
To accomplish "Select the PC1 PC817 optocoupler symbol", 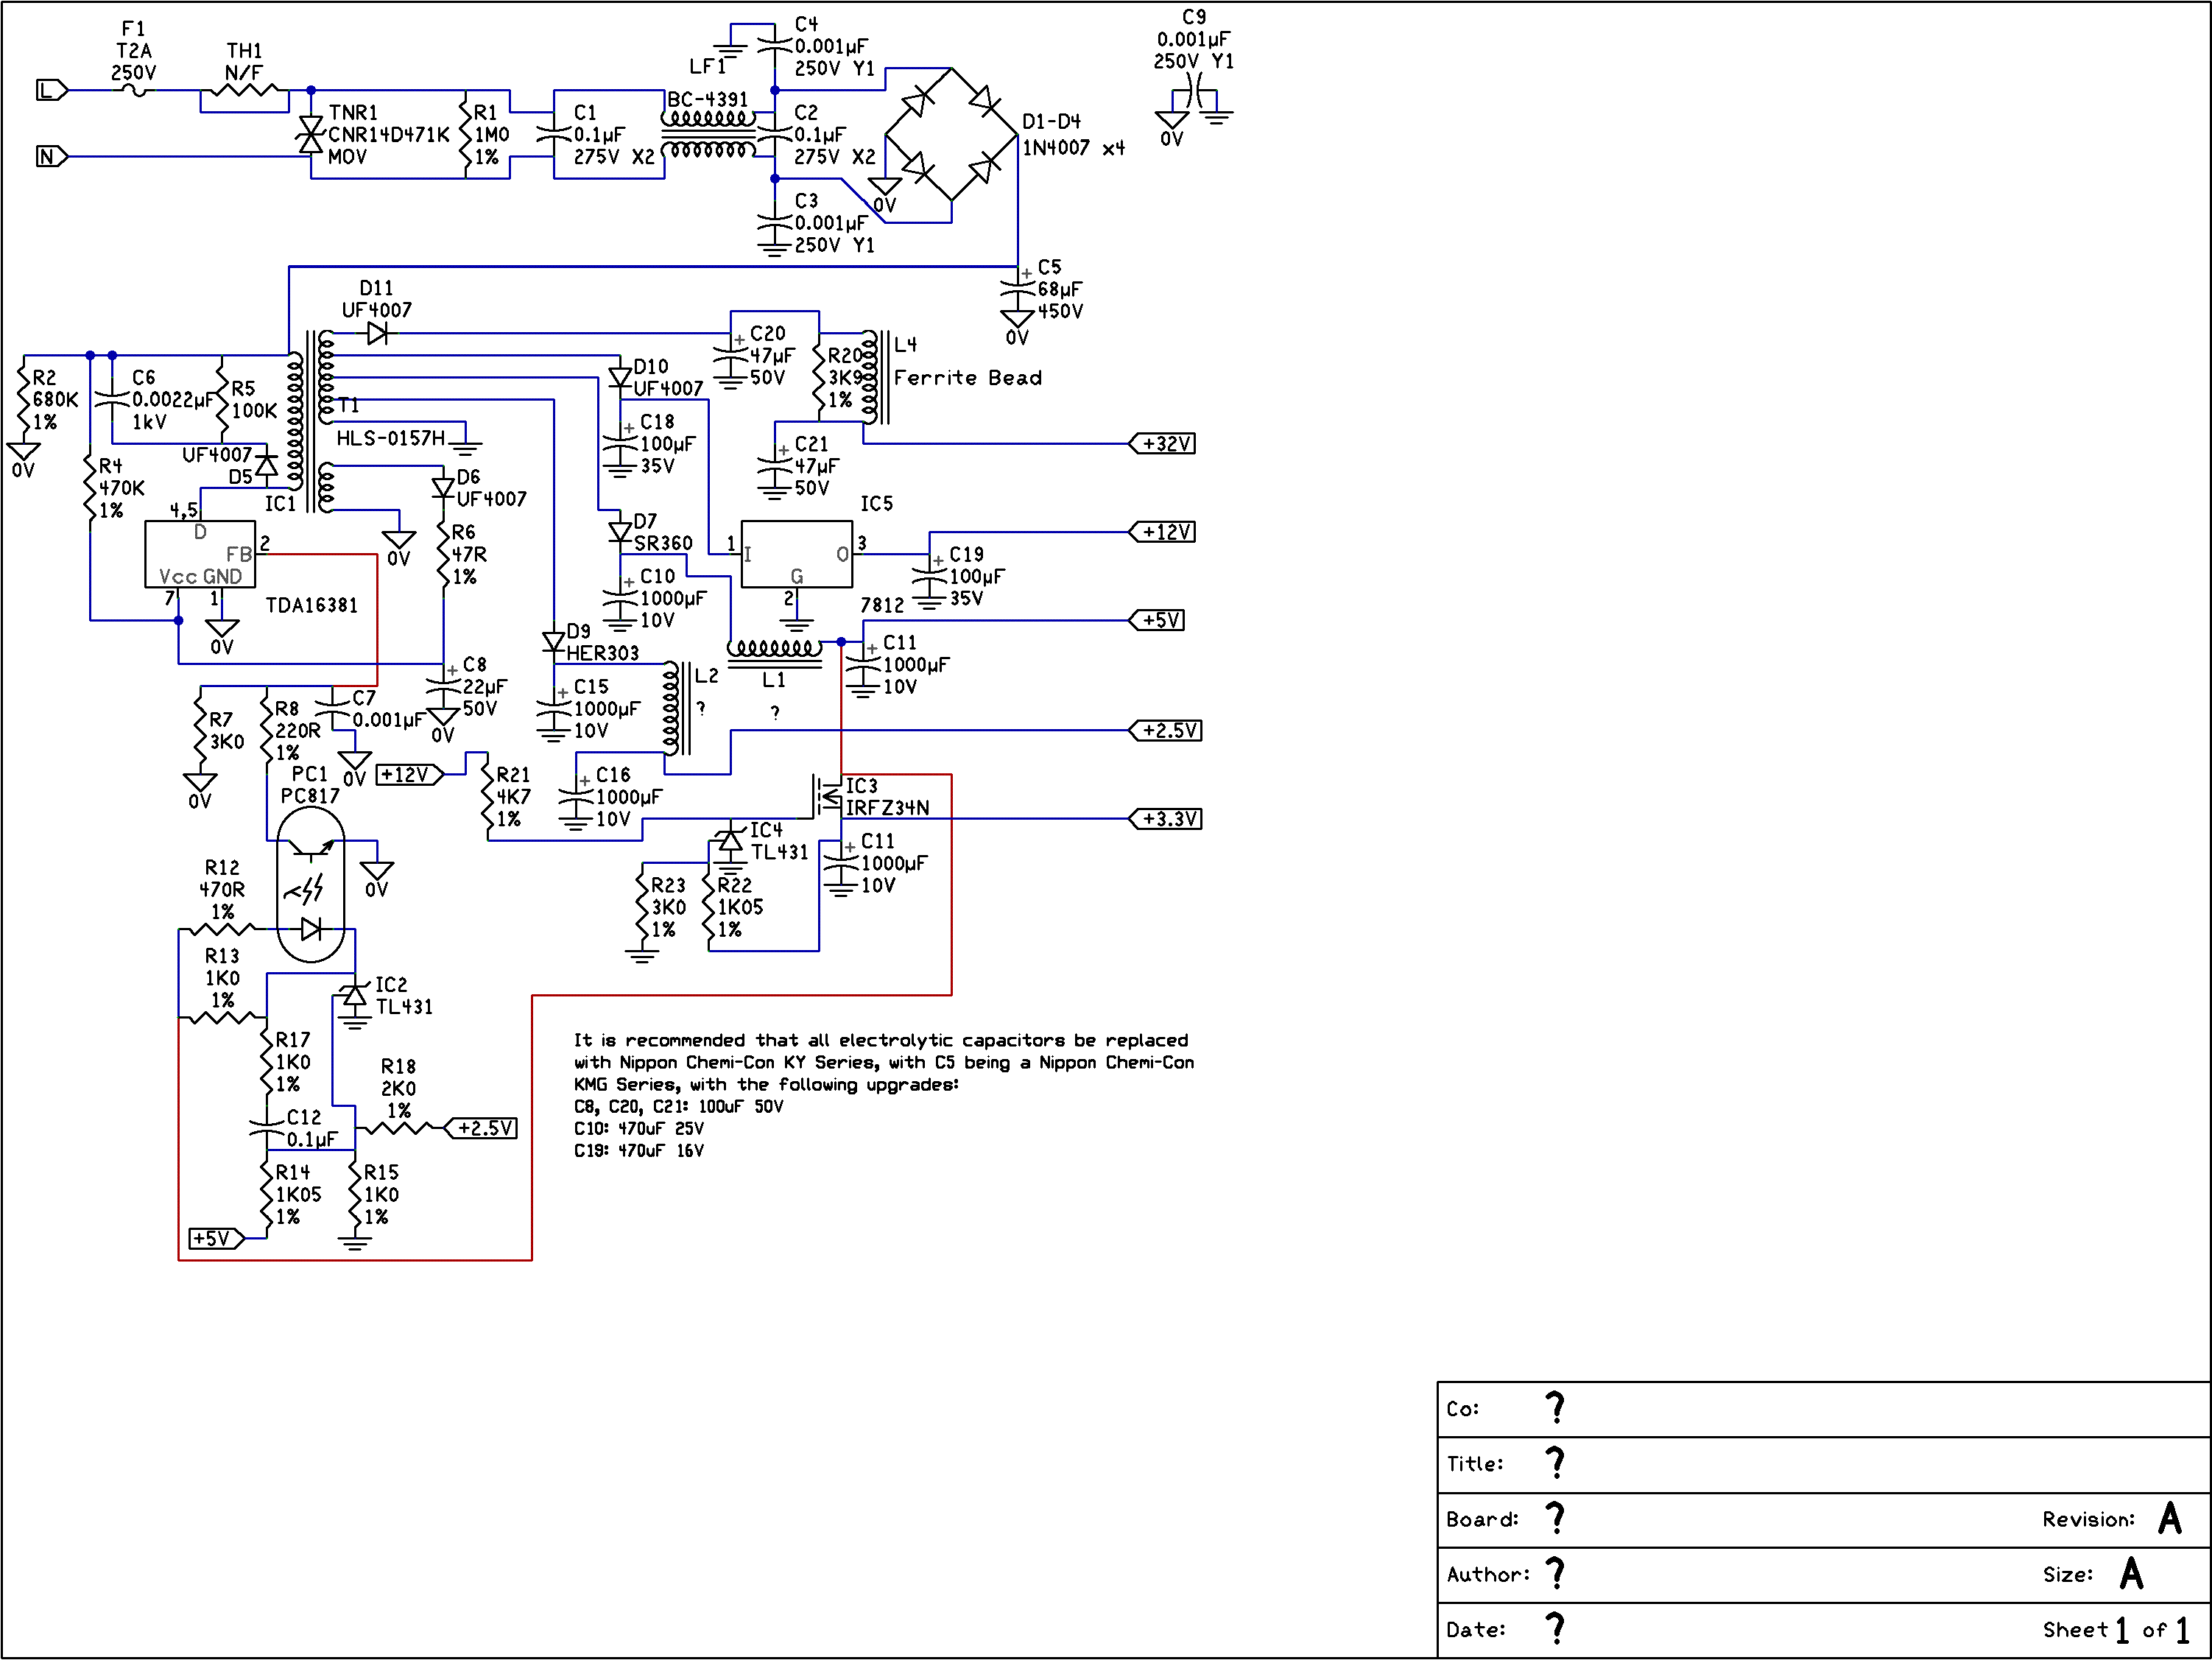I will pos(311,885).
